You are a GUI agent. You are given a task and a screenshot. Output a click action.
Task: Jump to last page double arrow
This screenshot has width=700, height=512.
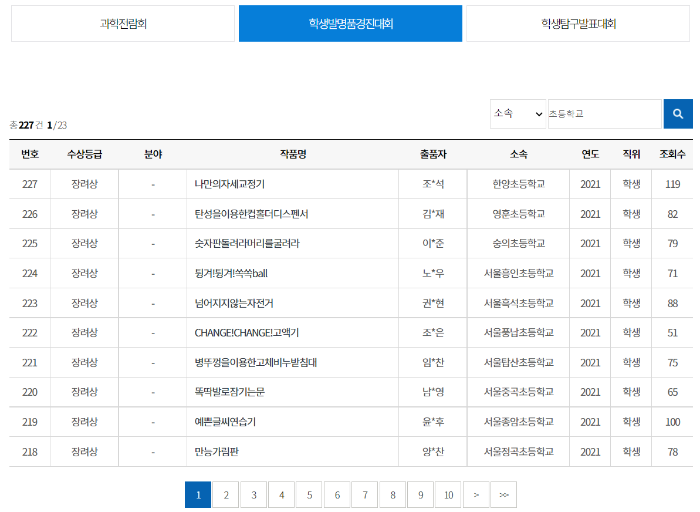(504, 495)
